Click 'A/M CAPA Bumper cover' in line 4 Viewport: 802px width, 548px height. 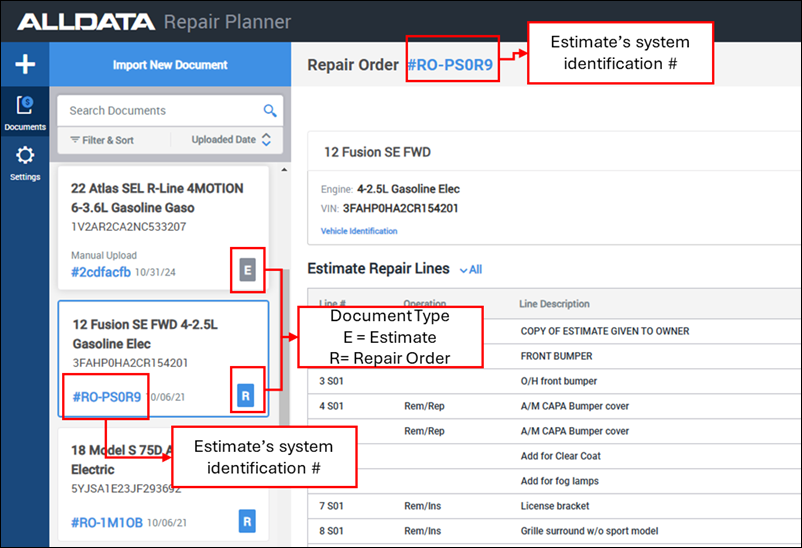[575, 406]
